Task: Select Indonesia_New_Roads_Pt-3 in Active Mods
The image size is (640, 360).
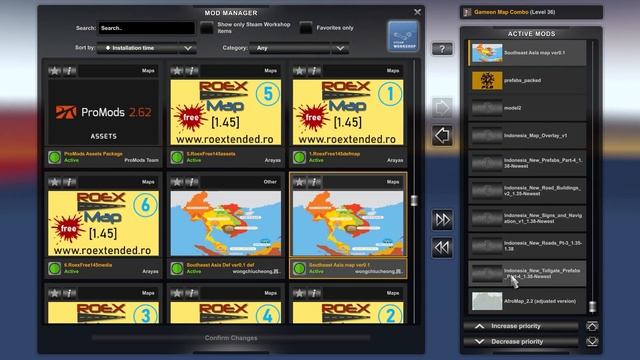Action: (x=527, y=246)
